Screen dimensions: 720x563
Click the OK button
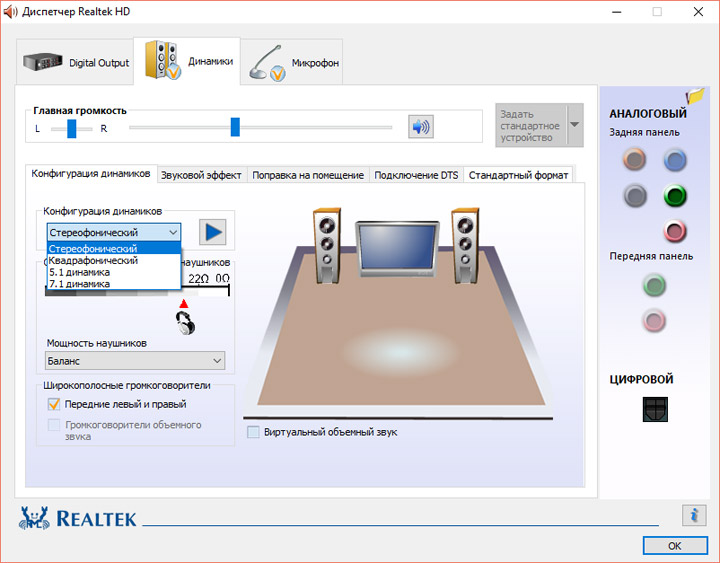[x=675, y=546]
